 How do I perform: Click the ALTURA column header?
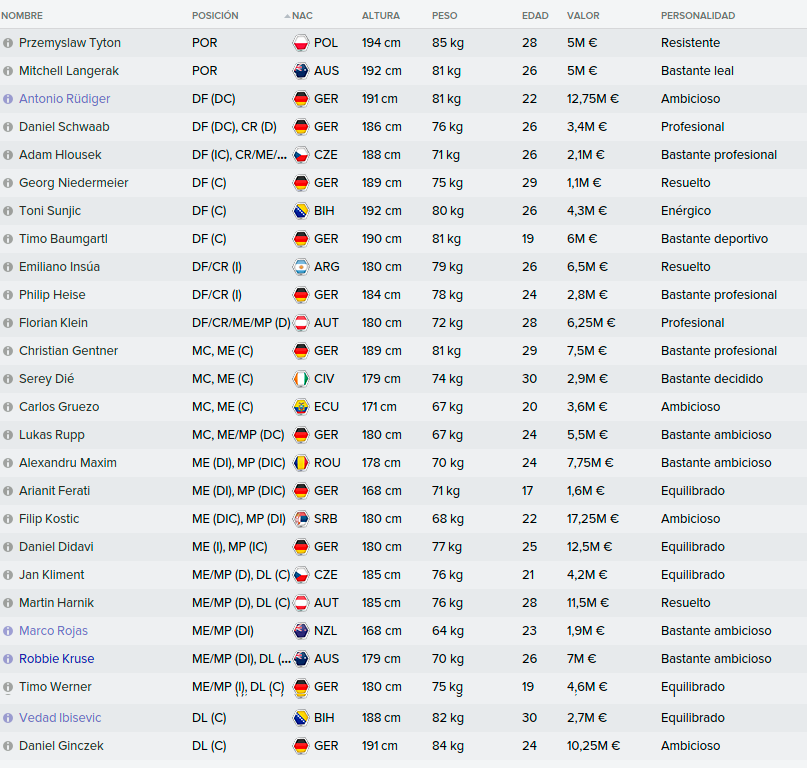click(380, 16)
